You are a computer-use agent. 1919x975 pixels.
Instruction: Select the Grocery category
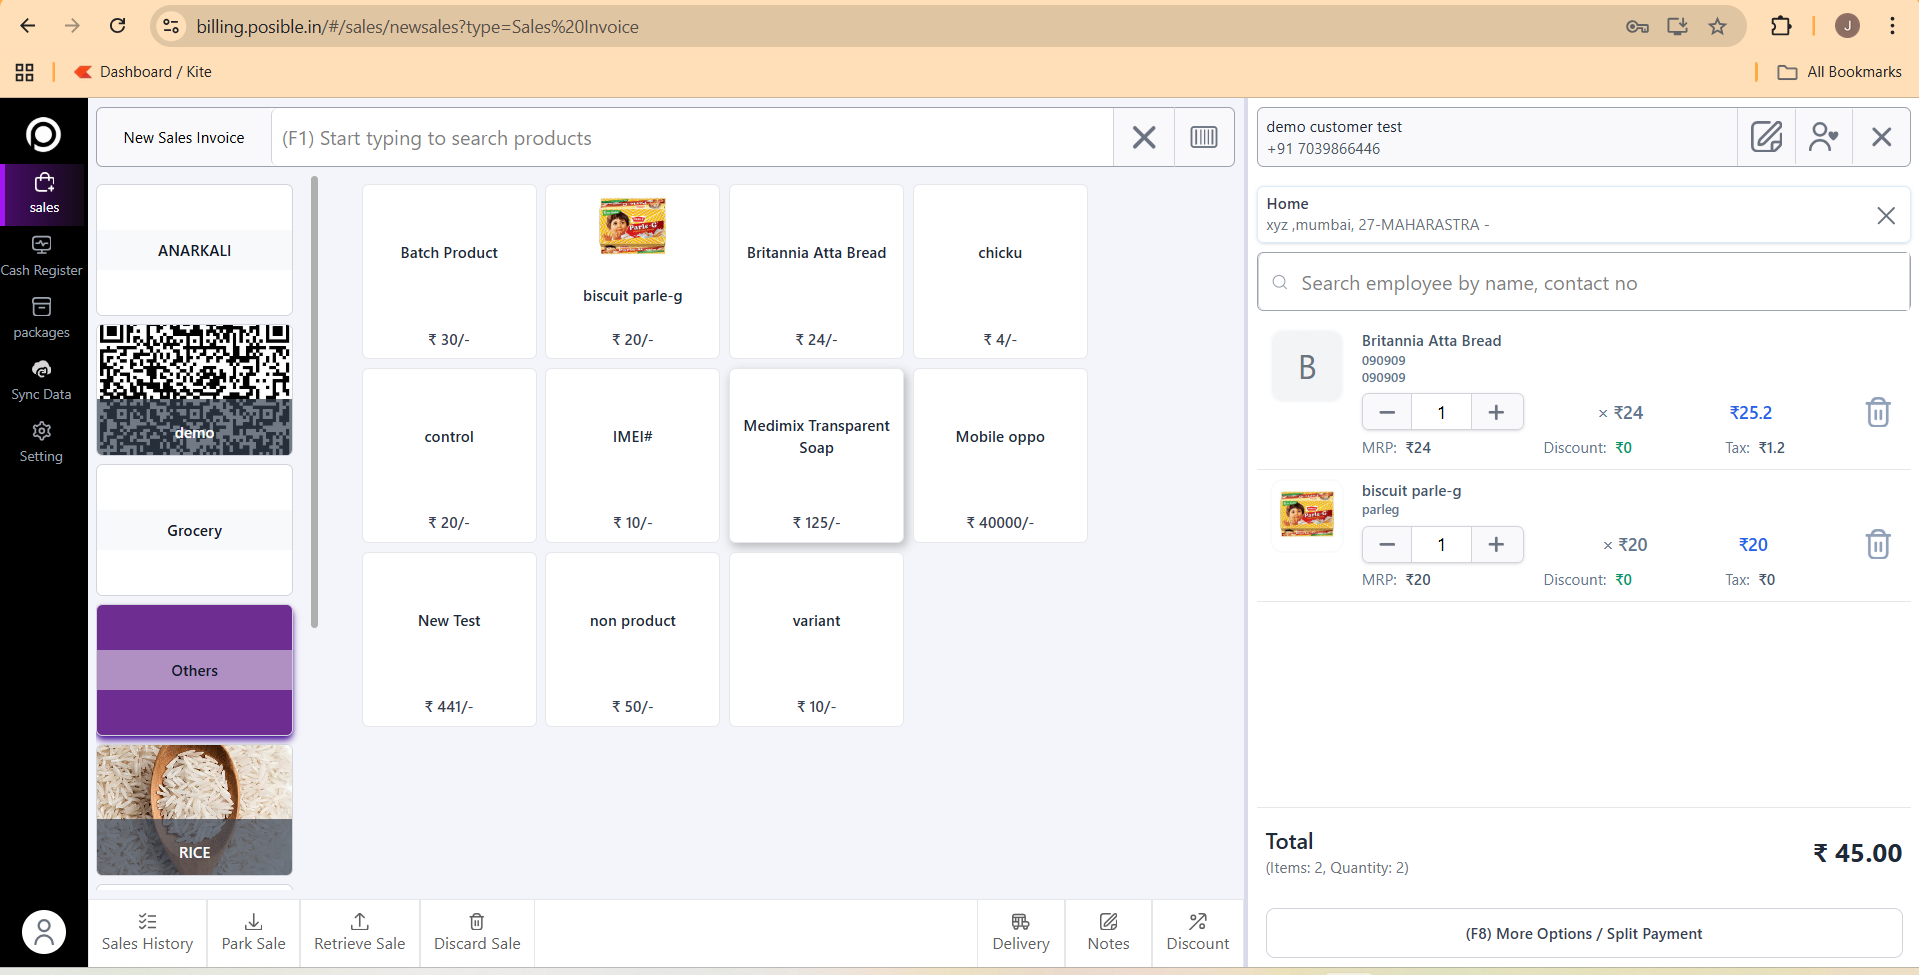pyautogui.click(x=194, y=530)
